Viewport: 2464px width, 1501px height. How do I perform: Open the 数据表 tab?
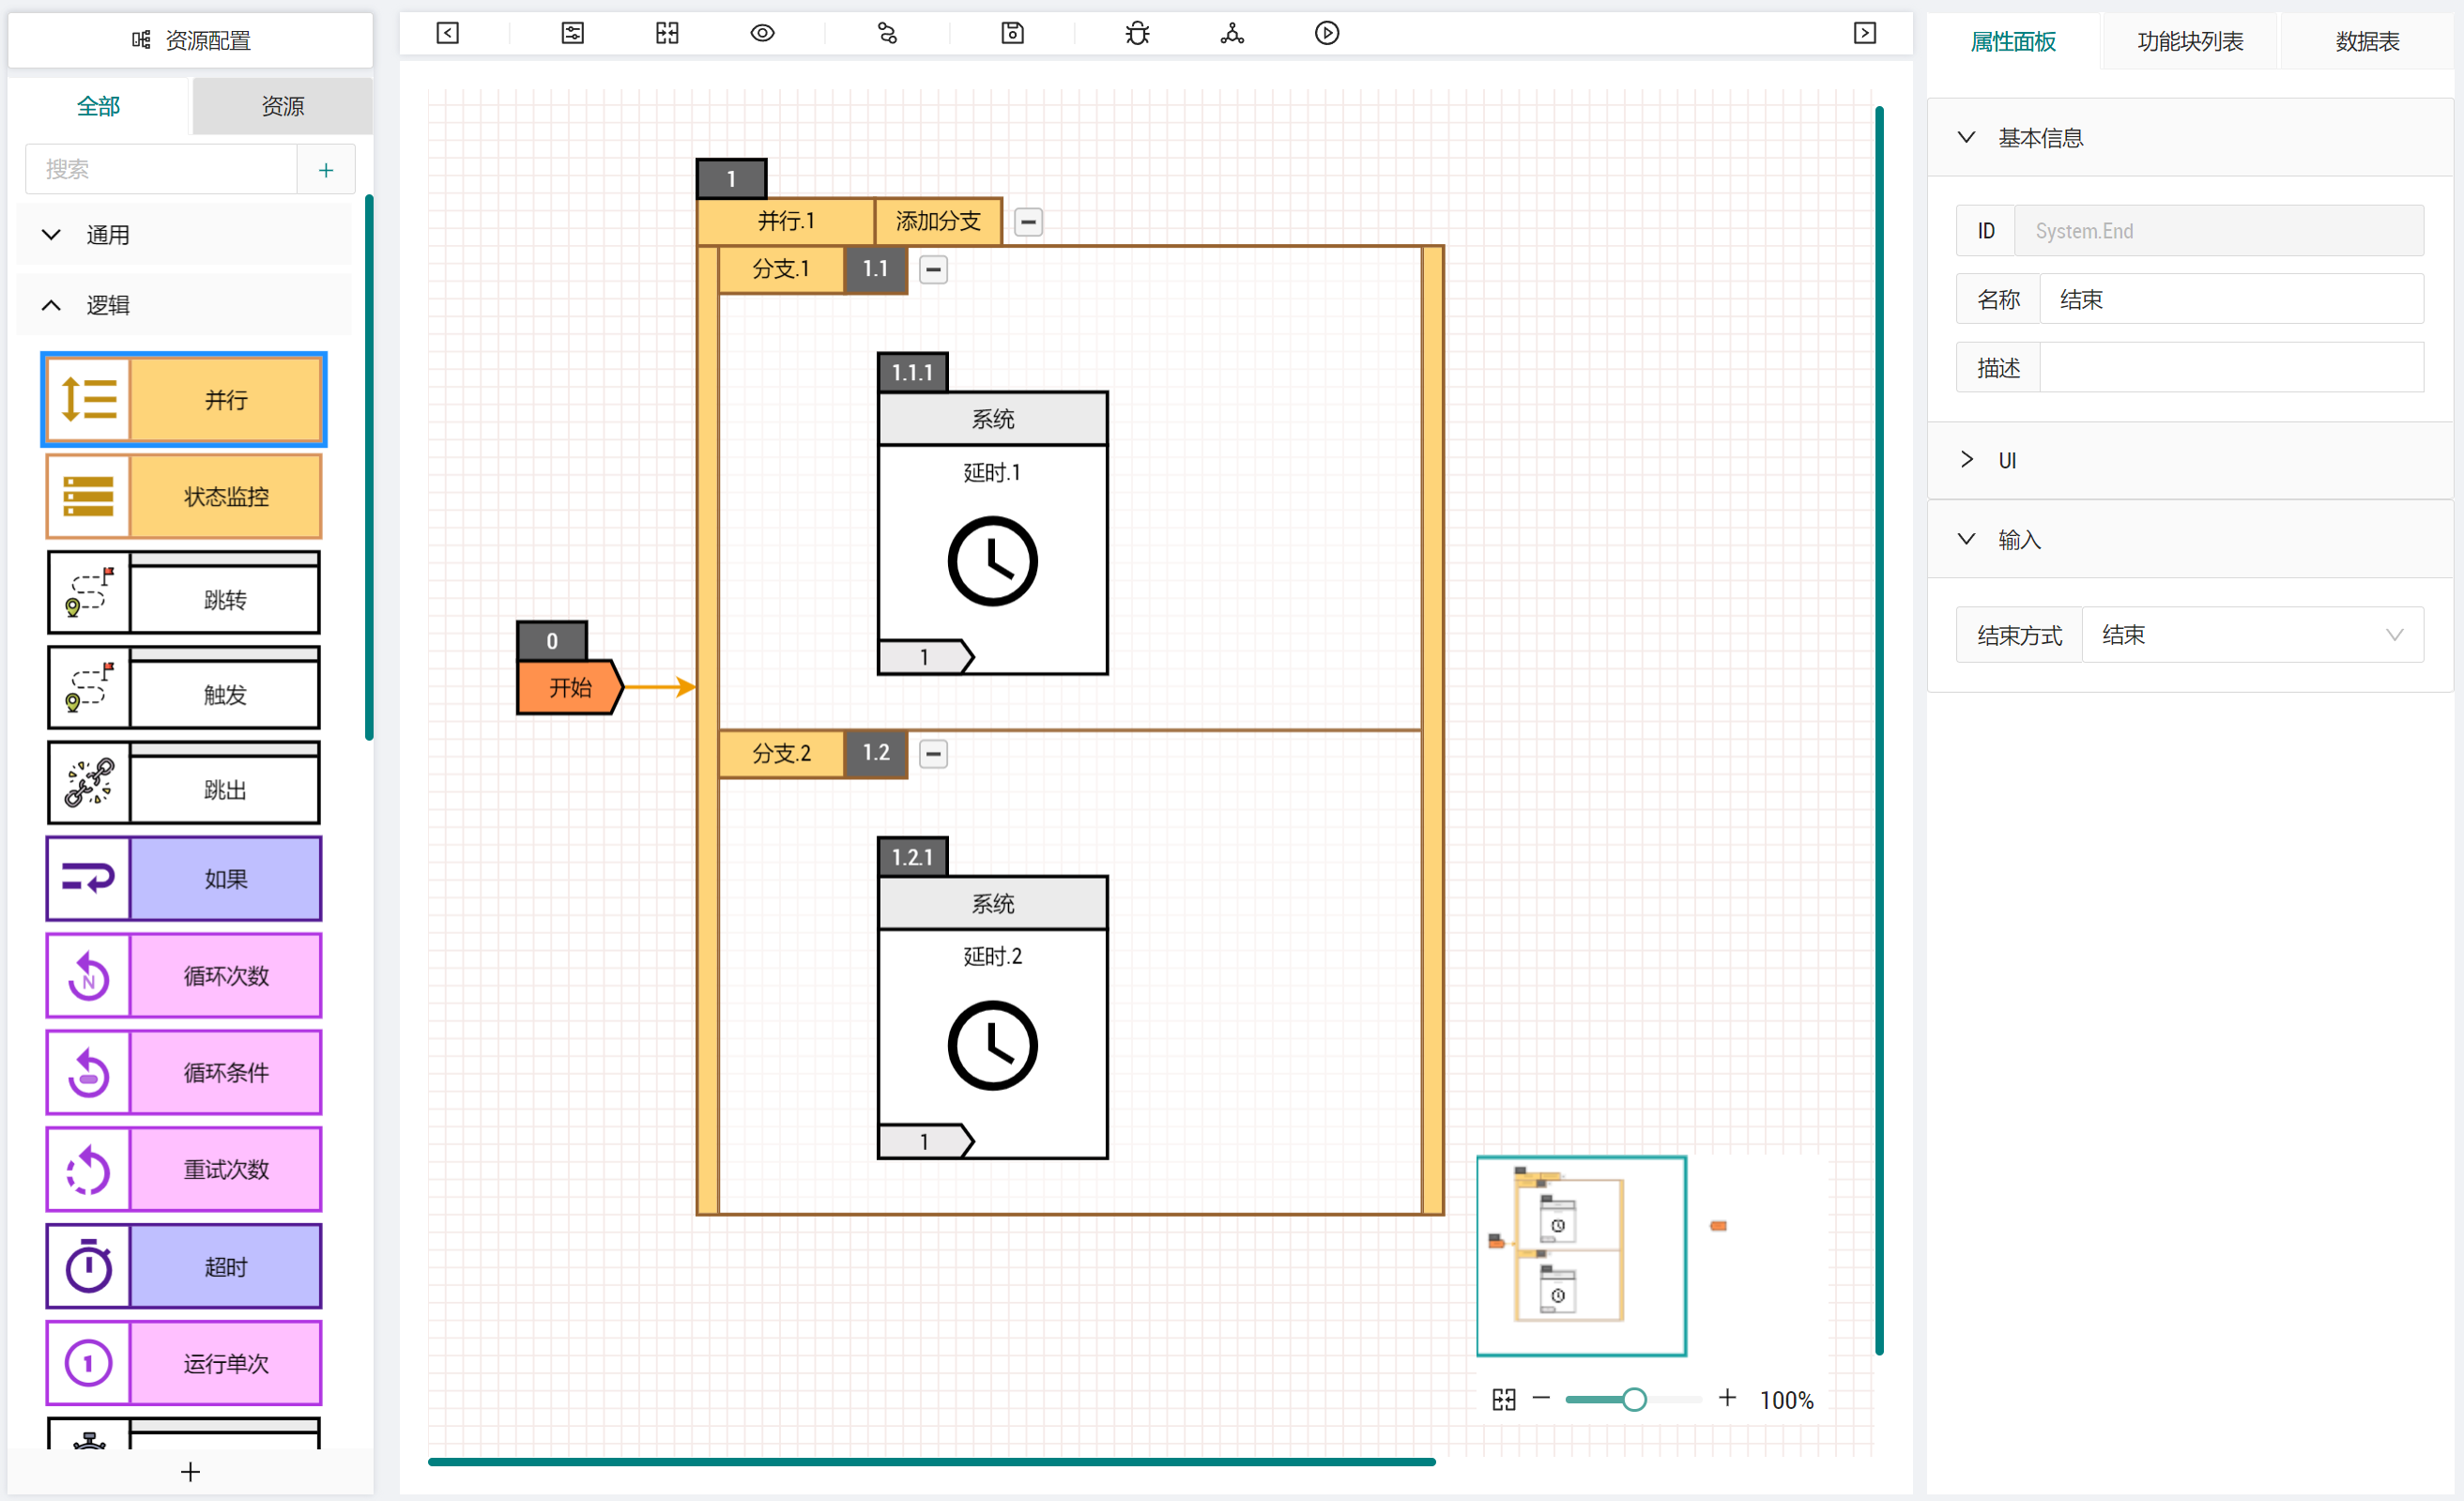[2367, 41]
